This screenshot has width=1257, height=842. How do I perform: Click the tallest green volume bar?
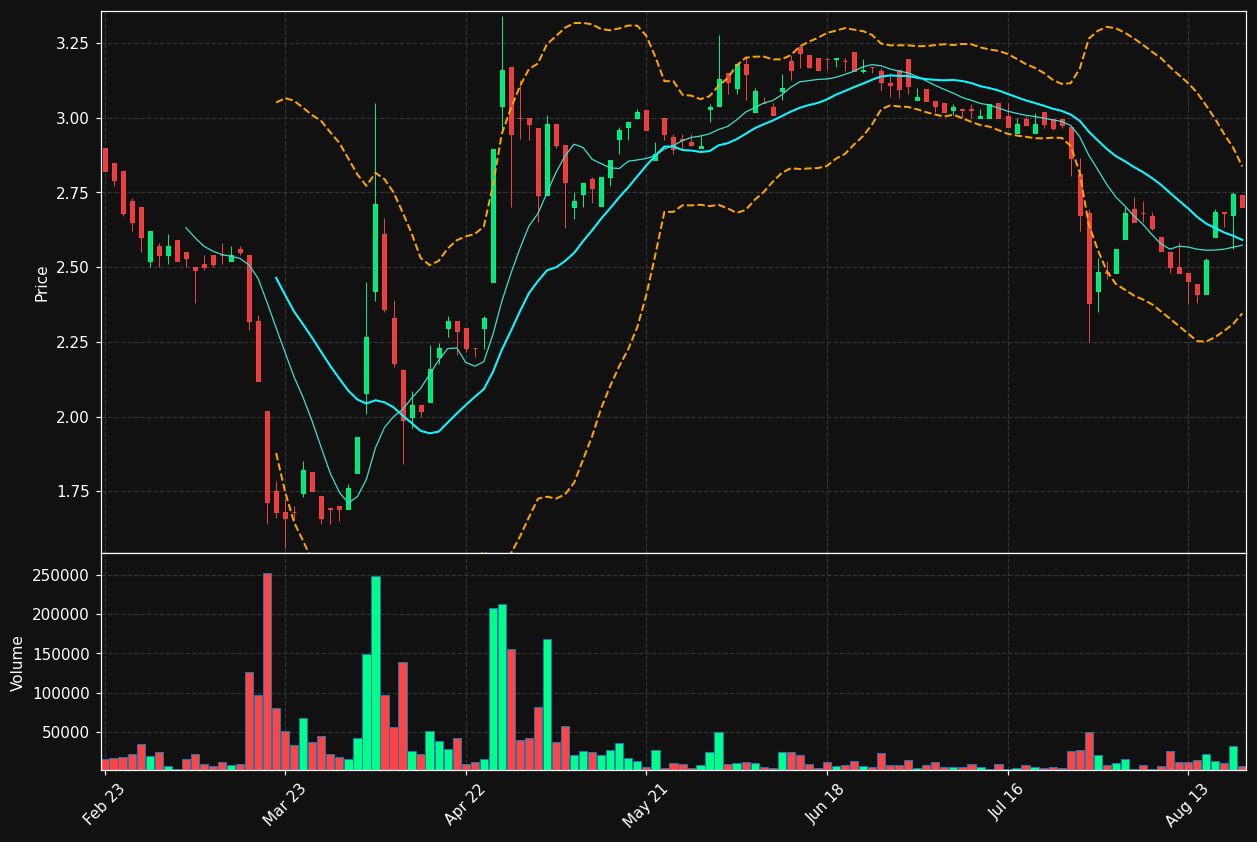(376, 673)
